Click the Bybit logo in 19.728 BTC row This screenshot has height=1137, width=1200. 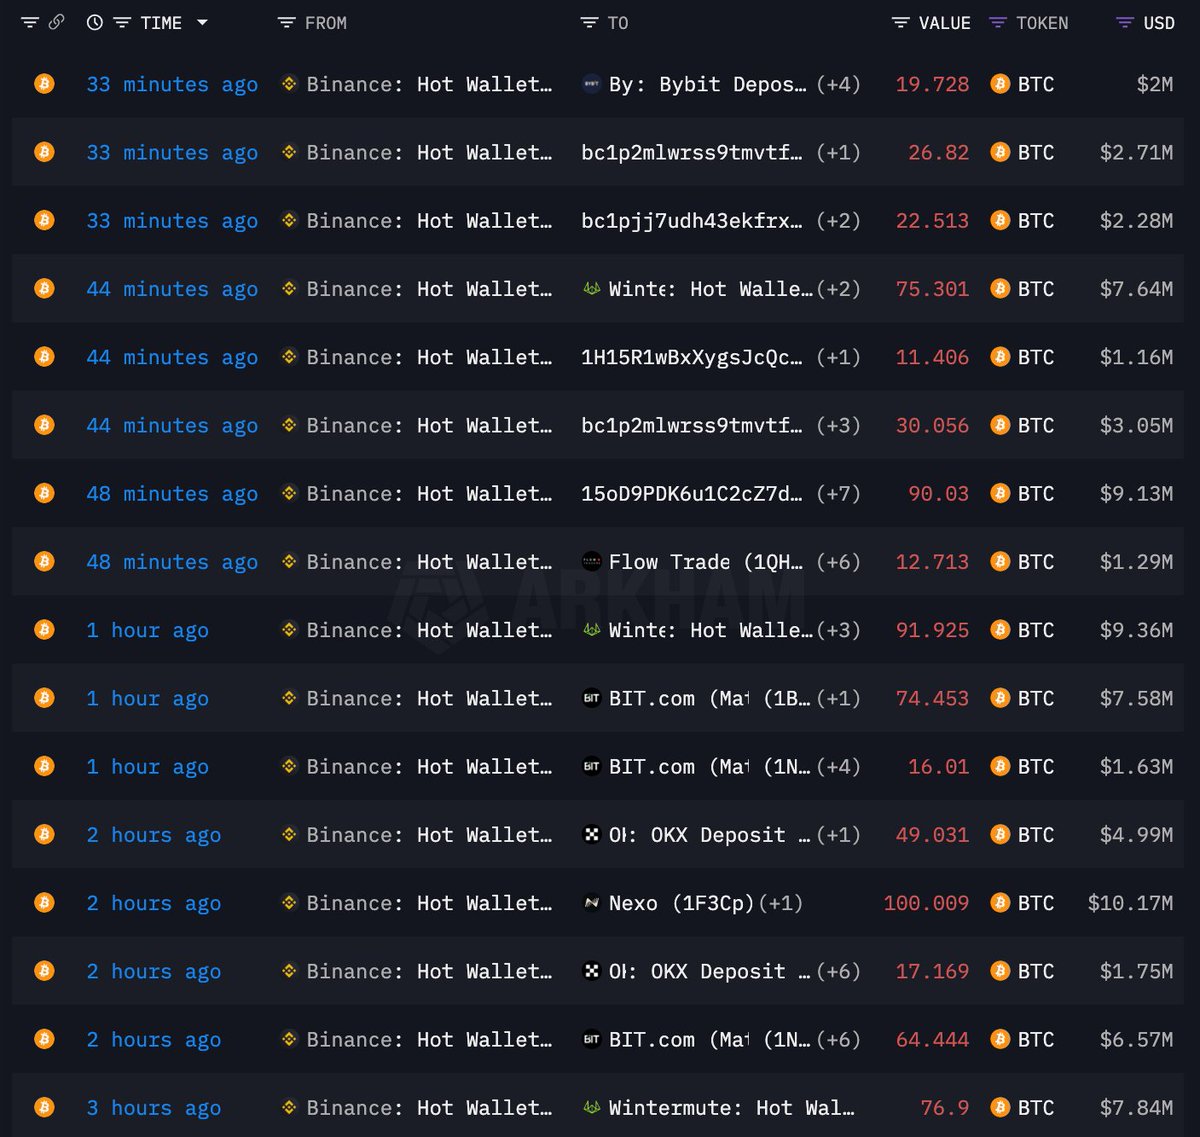(x=591, y=84)
